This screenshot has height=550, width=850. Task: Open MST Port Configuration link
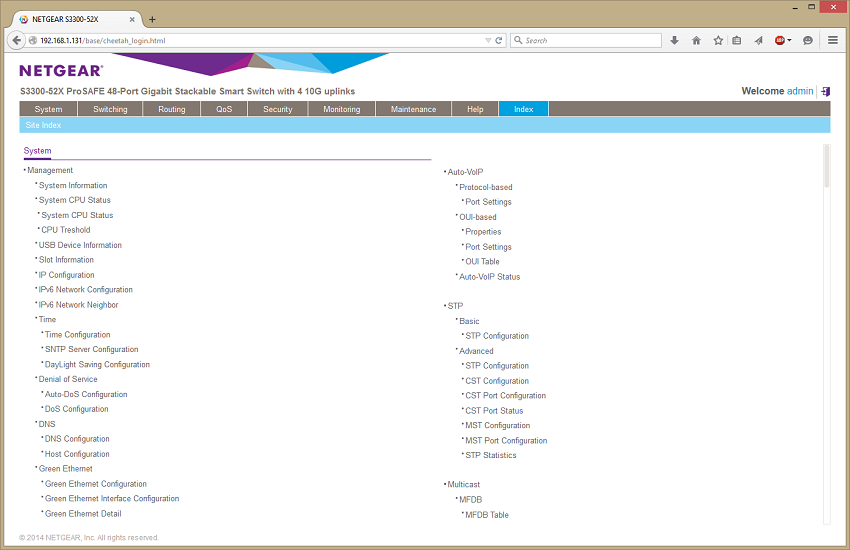coord(506,440)
